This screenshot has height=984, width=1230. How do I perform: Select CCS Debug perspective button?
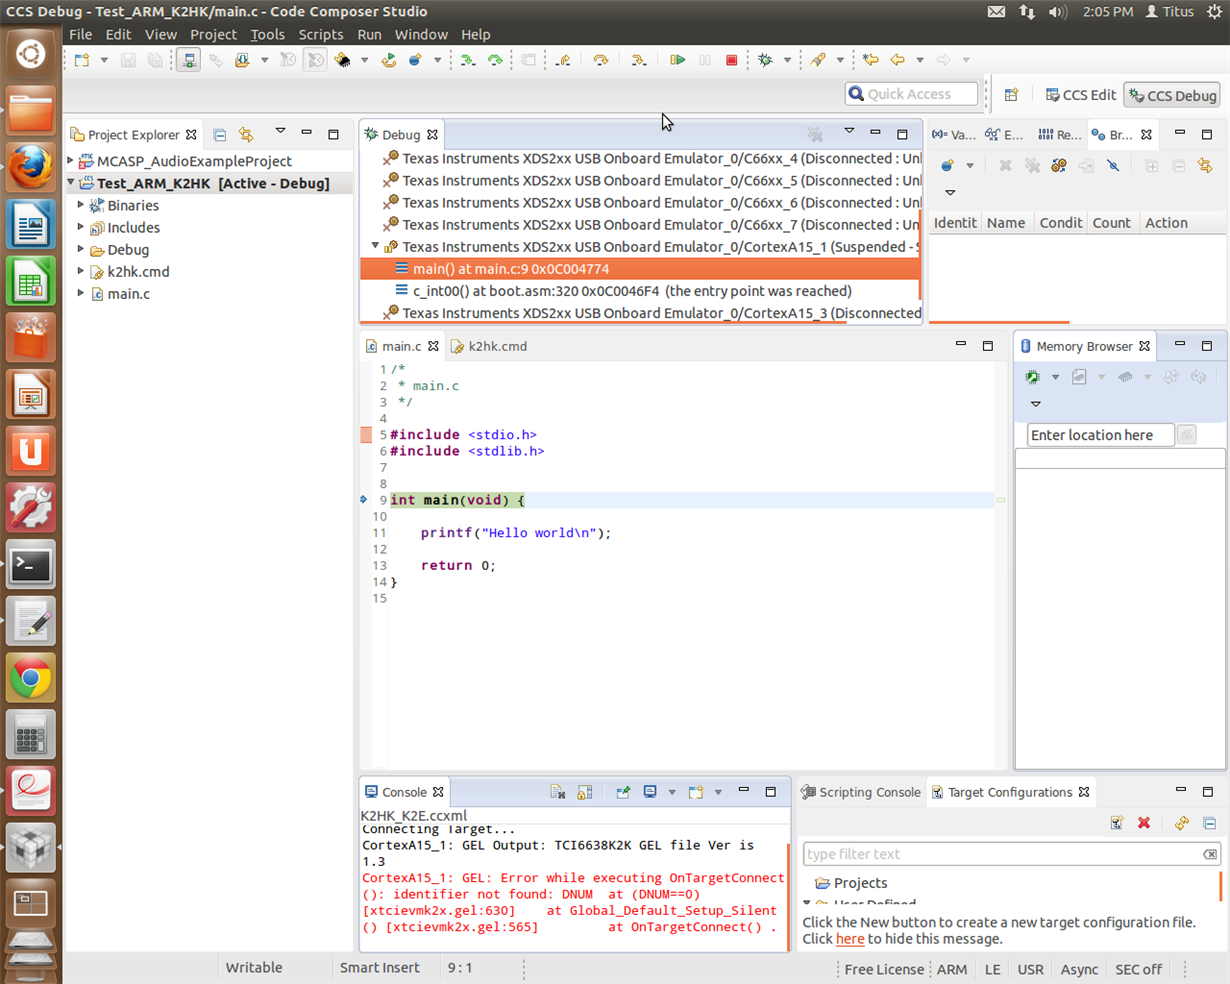(x=1172, y=95)
